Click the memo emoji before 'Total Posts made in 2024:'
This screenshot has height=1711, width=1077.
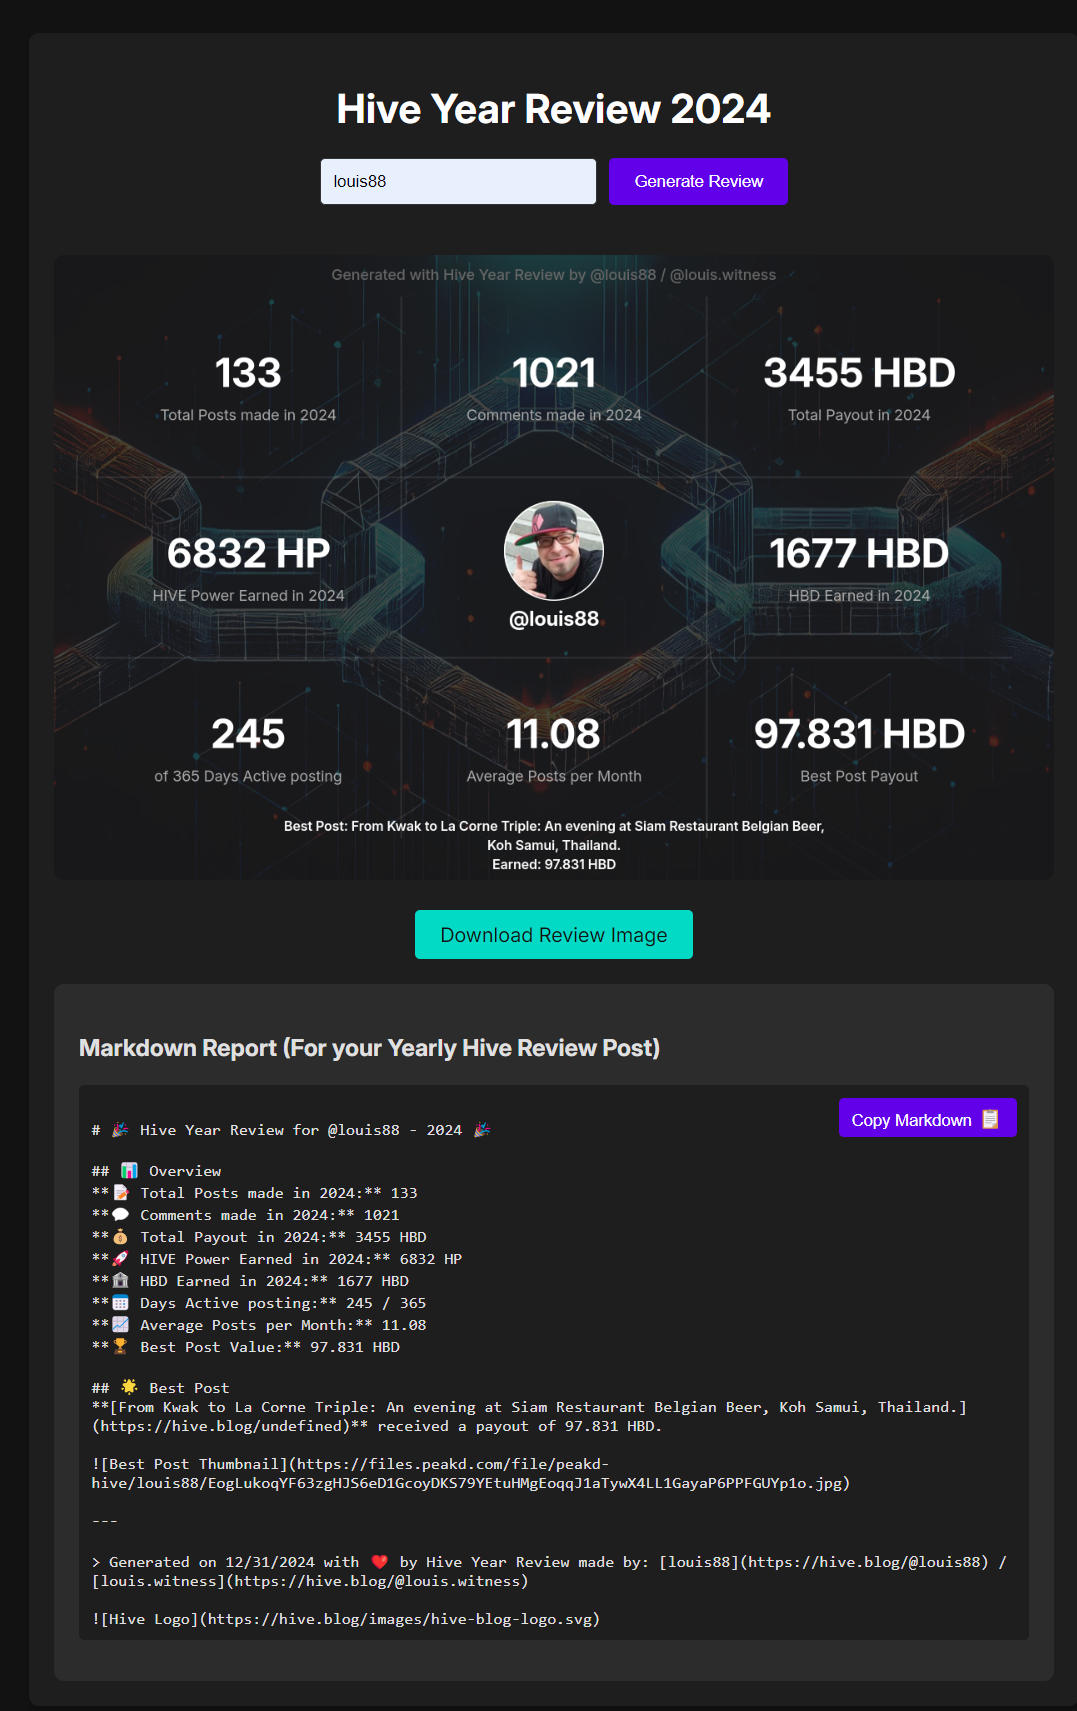pyautogui.click(x=121, y=1193)
